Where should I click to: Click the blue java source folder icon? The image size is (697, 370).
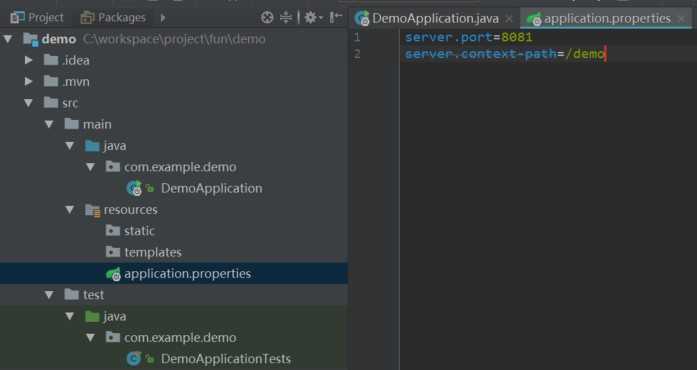[92, 146]
